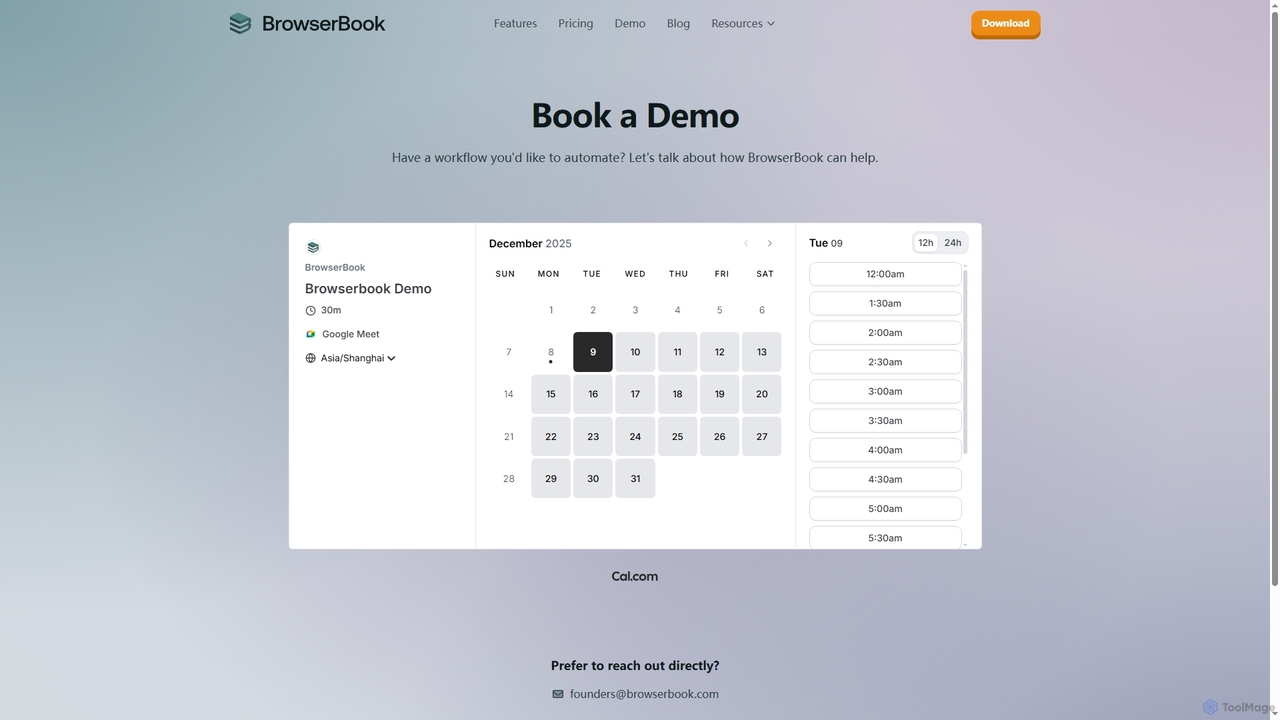This screenshot has height=720, width=1280.
Task: Select December 15 in the calendar
Action: coord(551,394)
